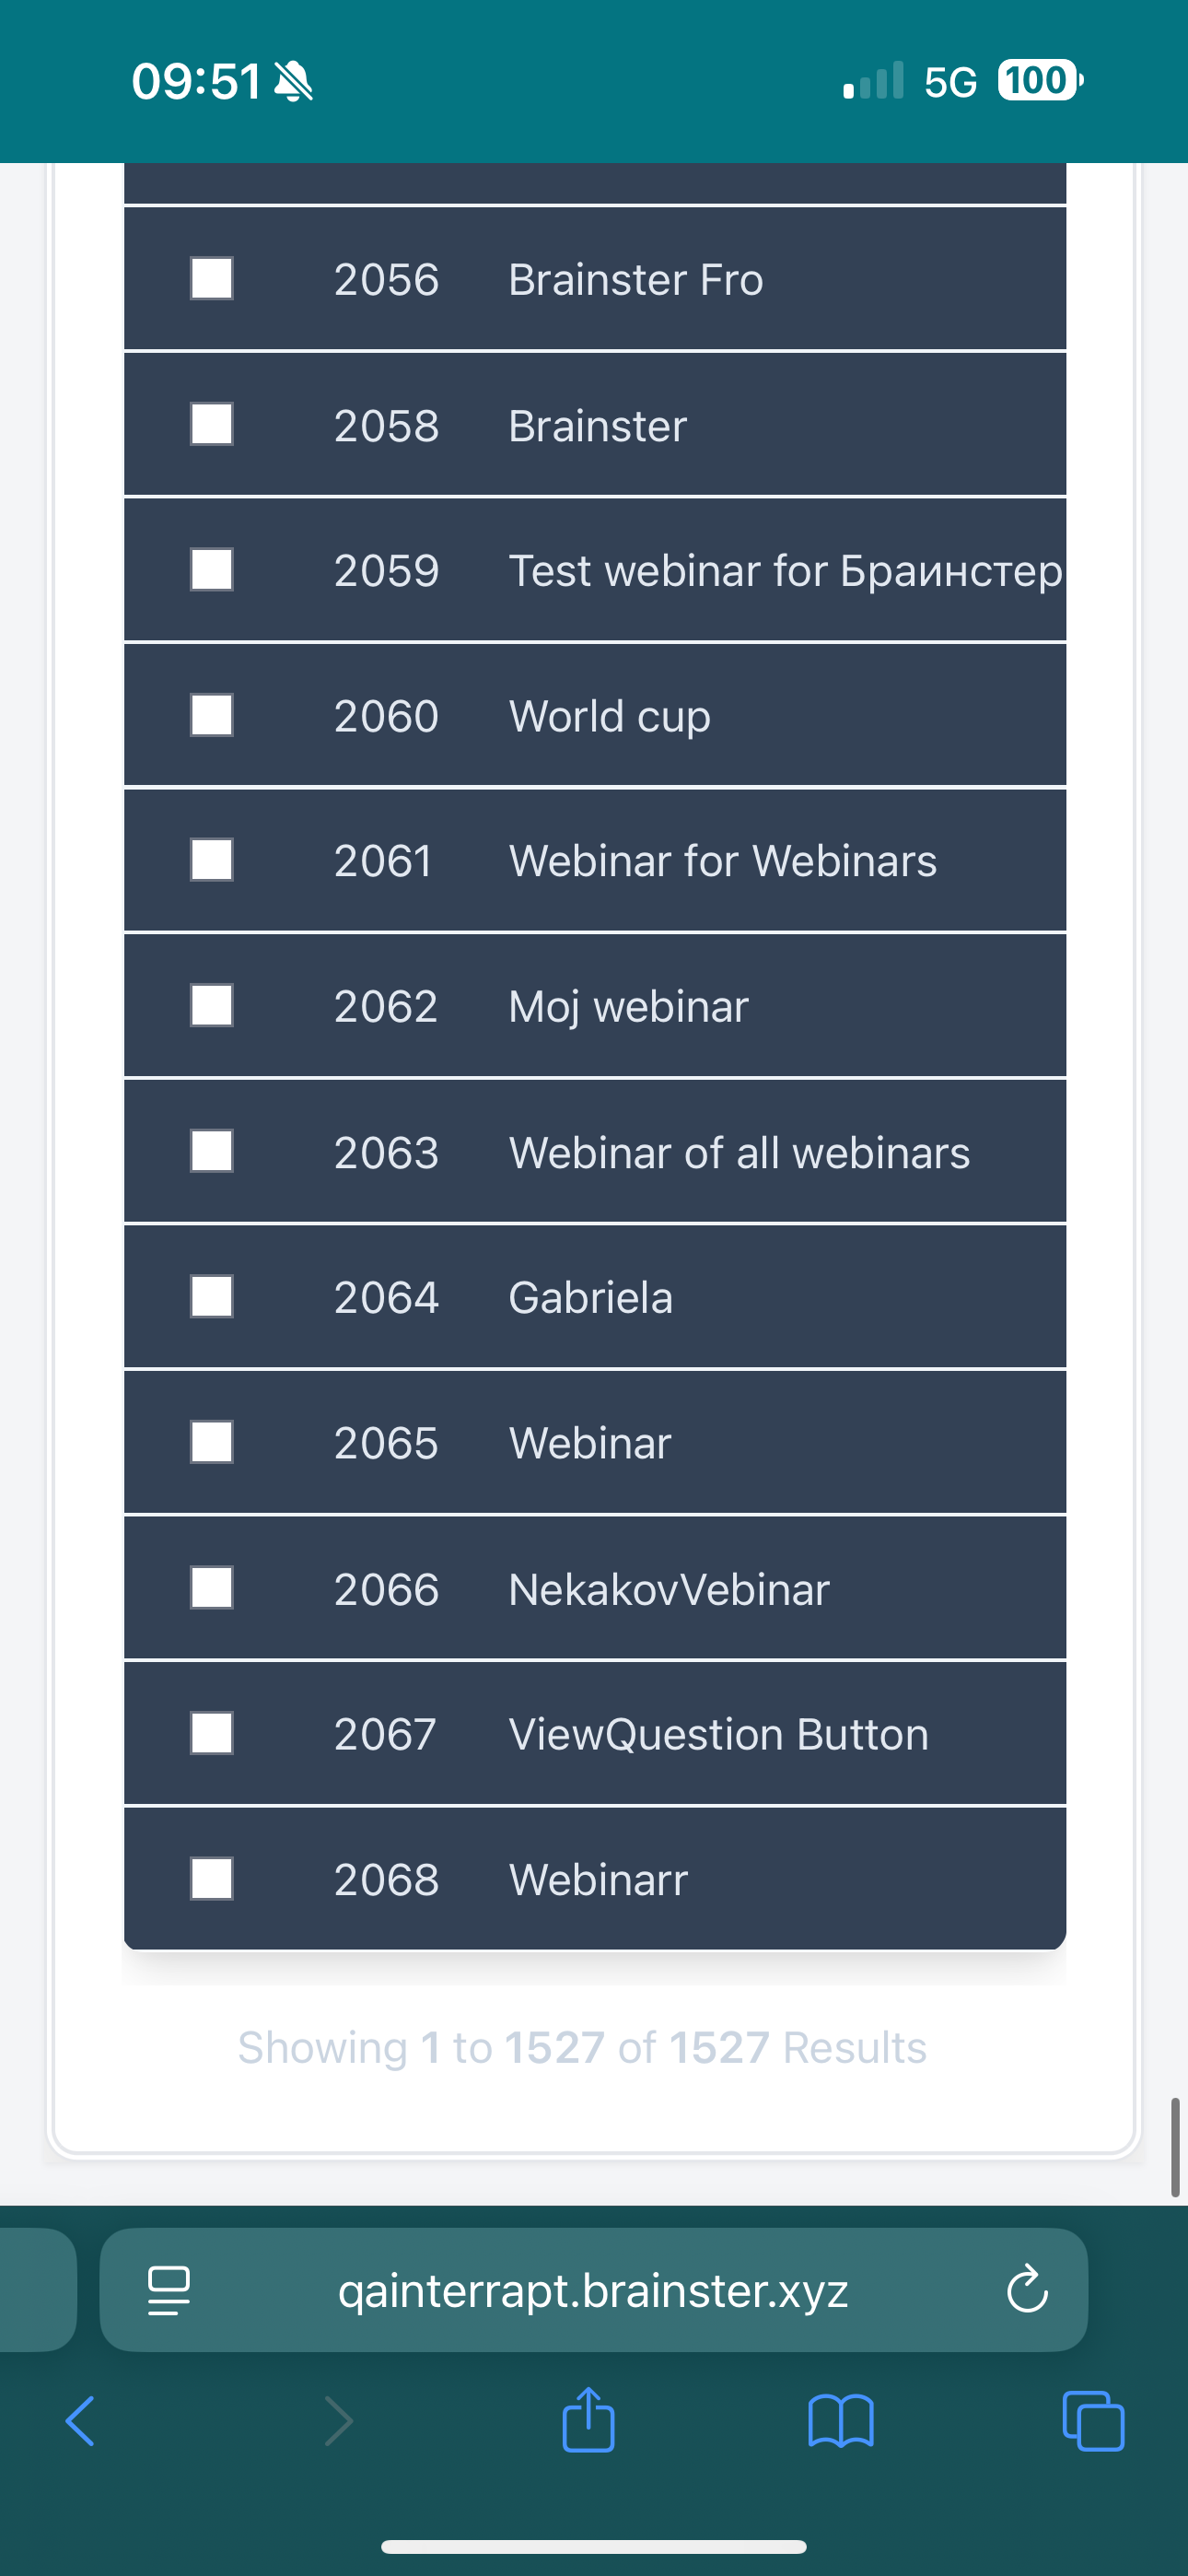
Task: Check the box for row 2056
Action: click(x=212, y=279)
